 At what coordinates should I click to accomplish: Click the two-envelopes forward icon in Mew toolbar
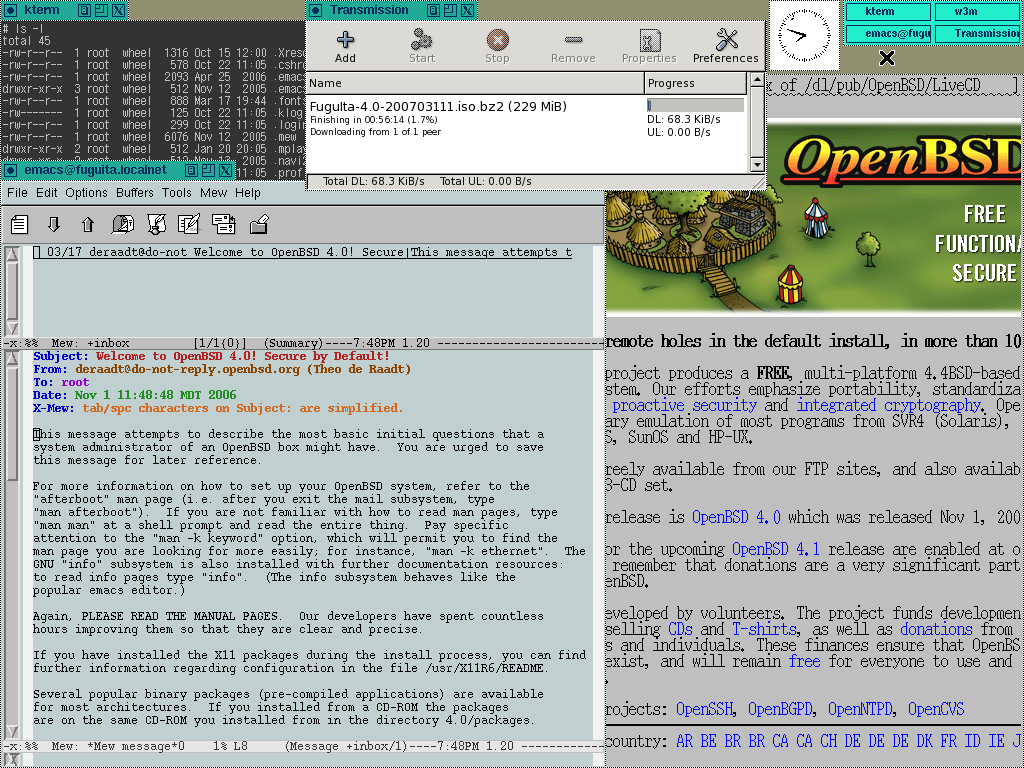tap(223, 224)
